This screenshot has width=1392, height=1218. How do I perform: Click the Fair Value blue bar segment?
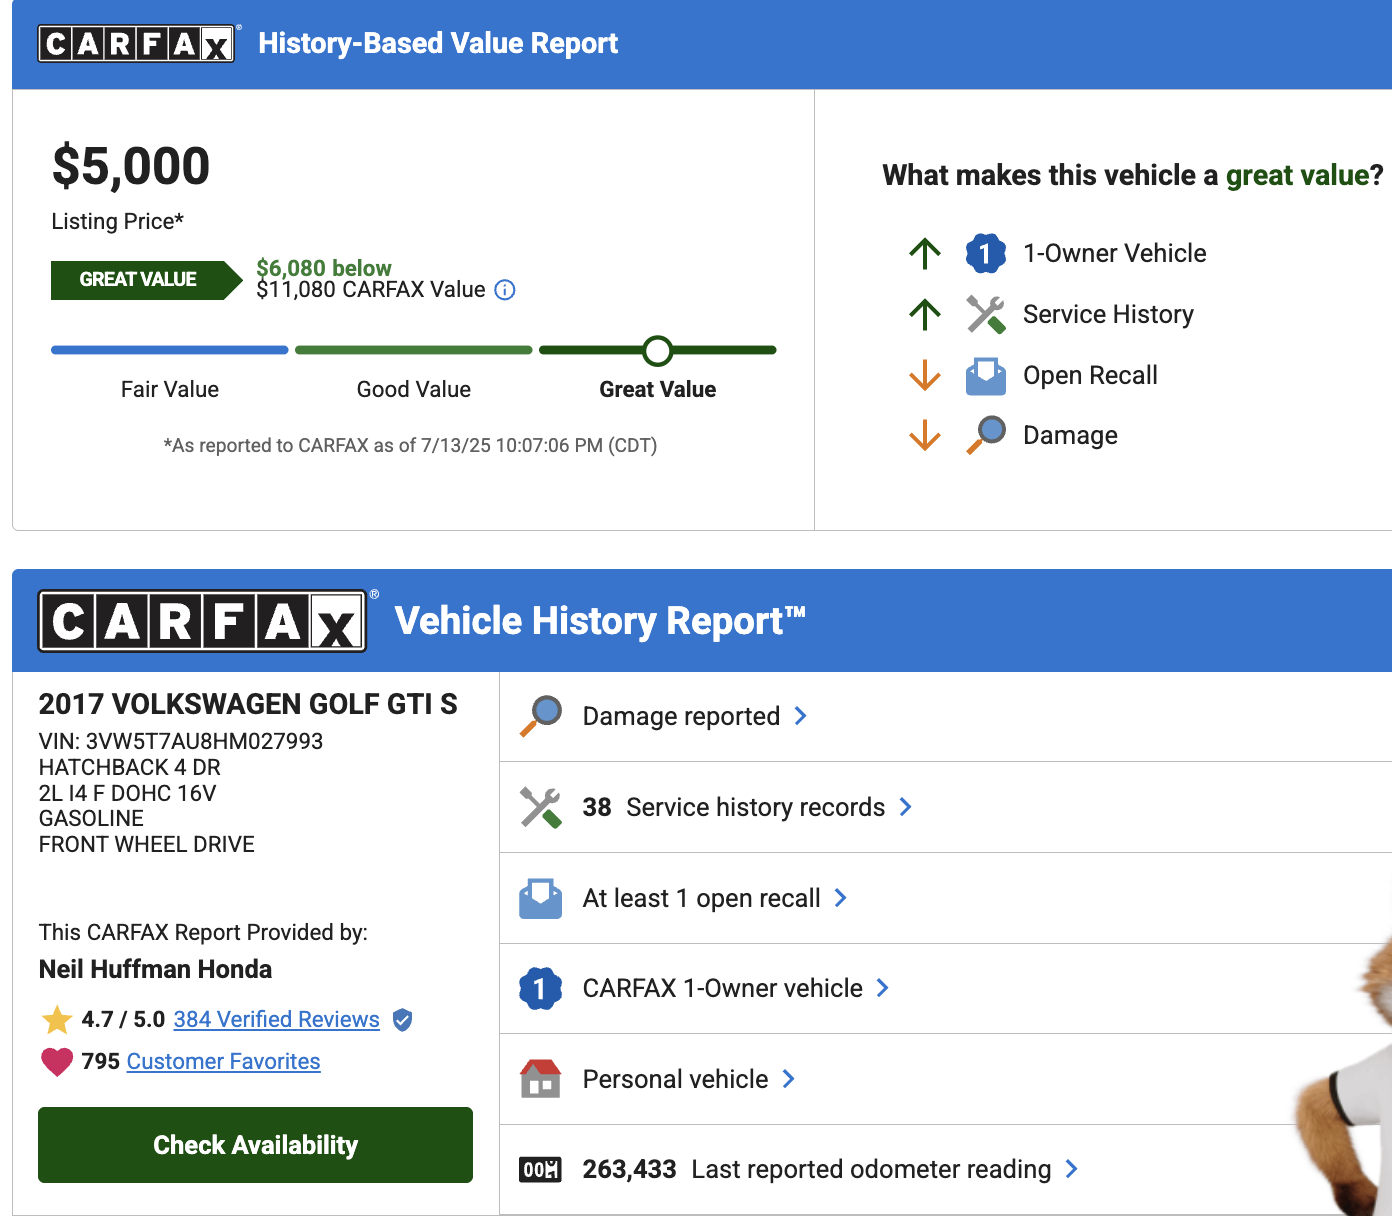coord(170,350)
